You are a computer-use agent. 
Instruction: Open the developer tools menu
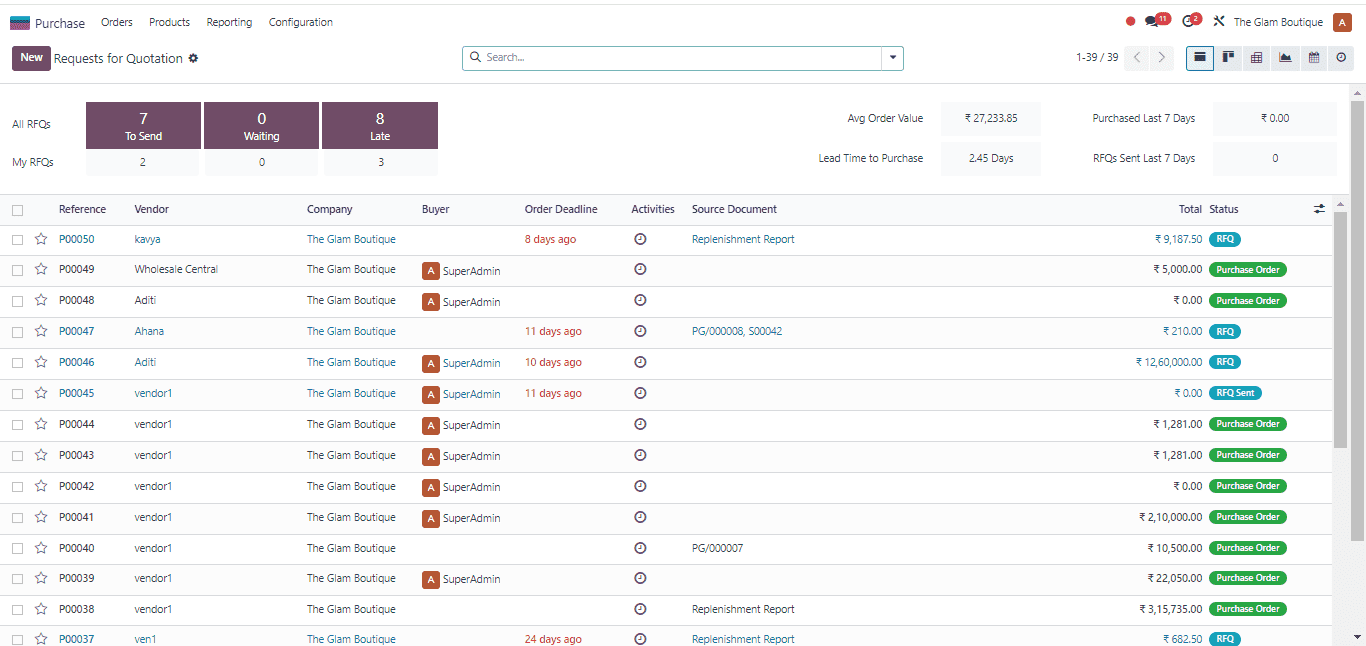1219,20
